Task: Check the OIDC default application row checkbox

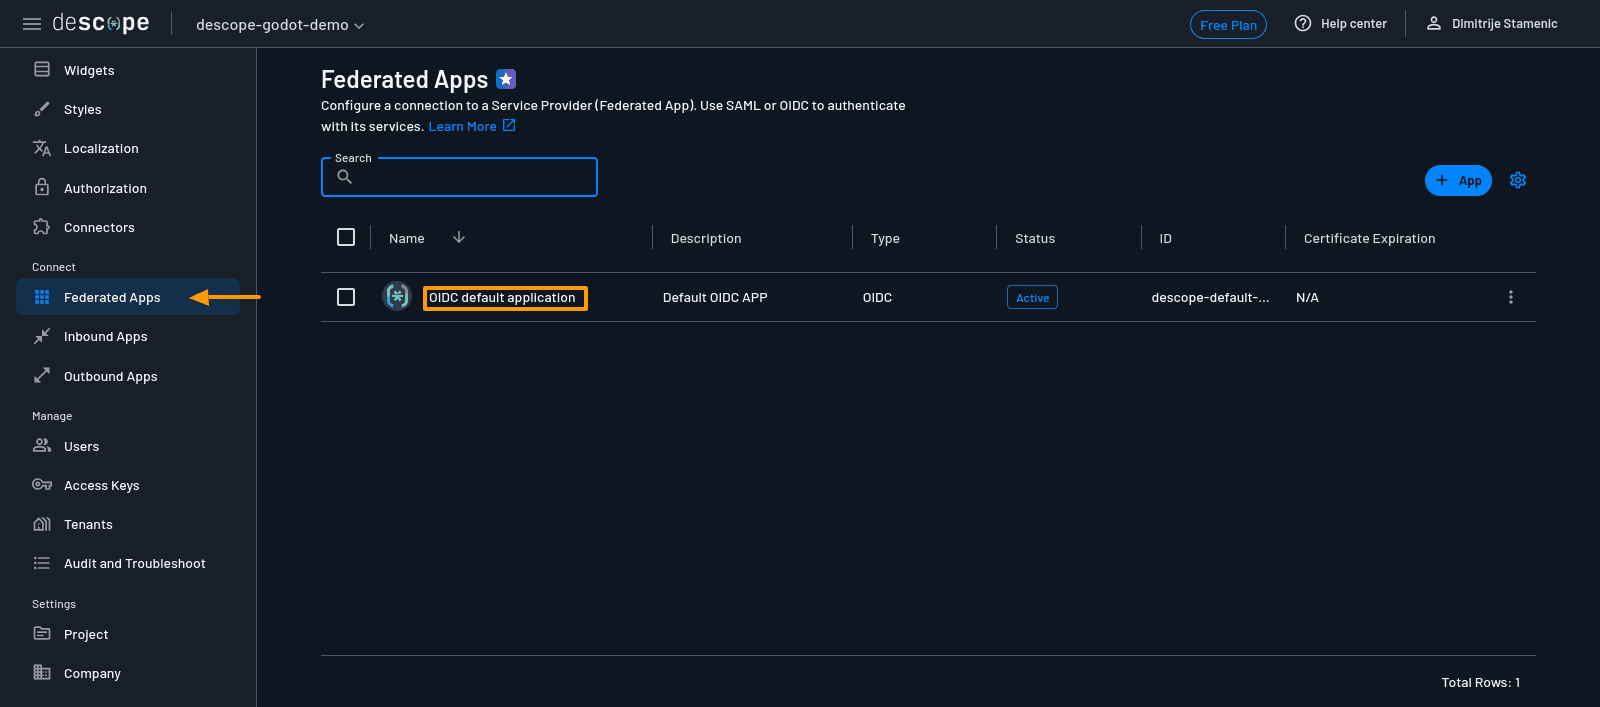Action: [x=346, y=297]
